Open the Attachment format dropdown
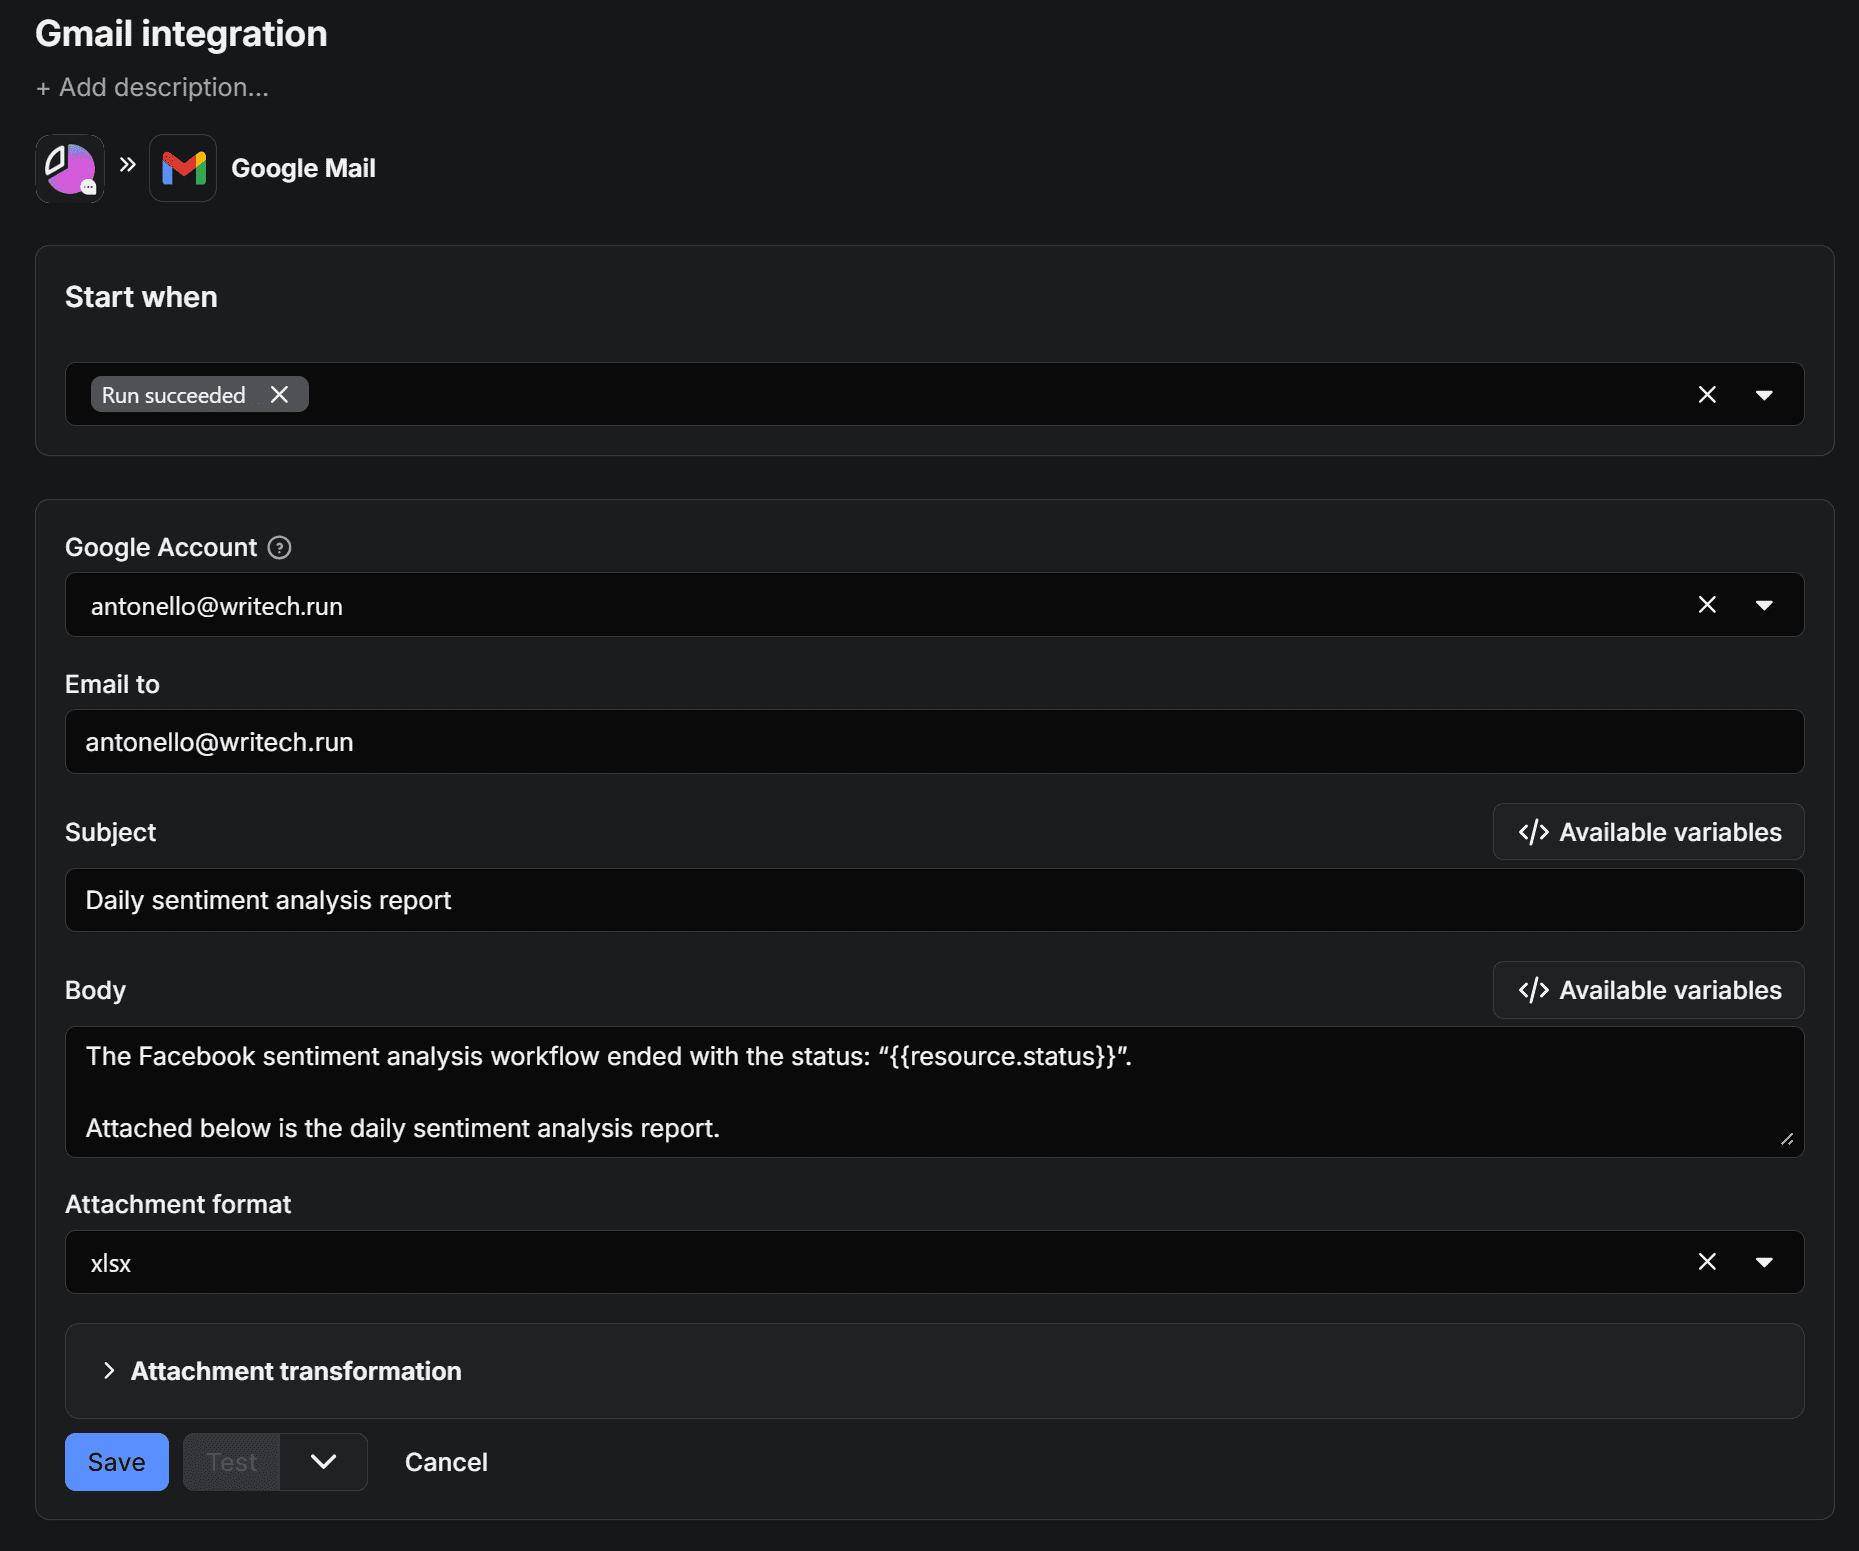 point(1764,1262)
